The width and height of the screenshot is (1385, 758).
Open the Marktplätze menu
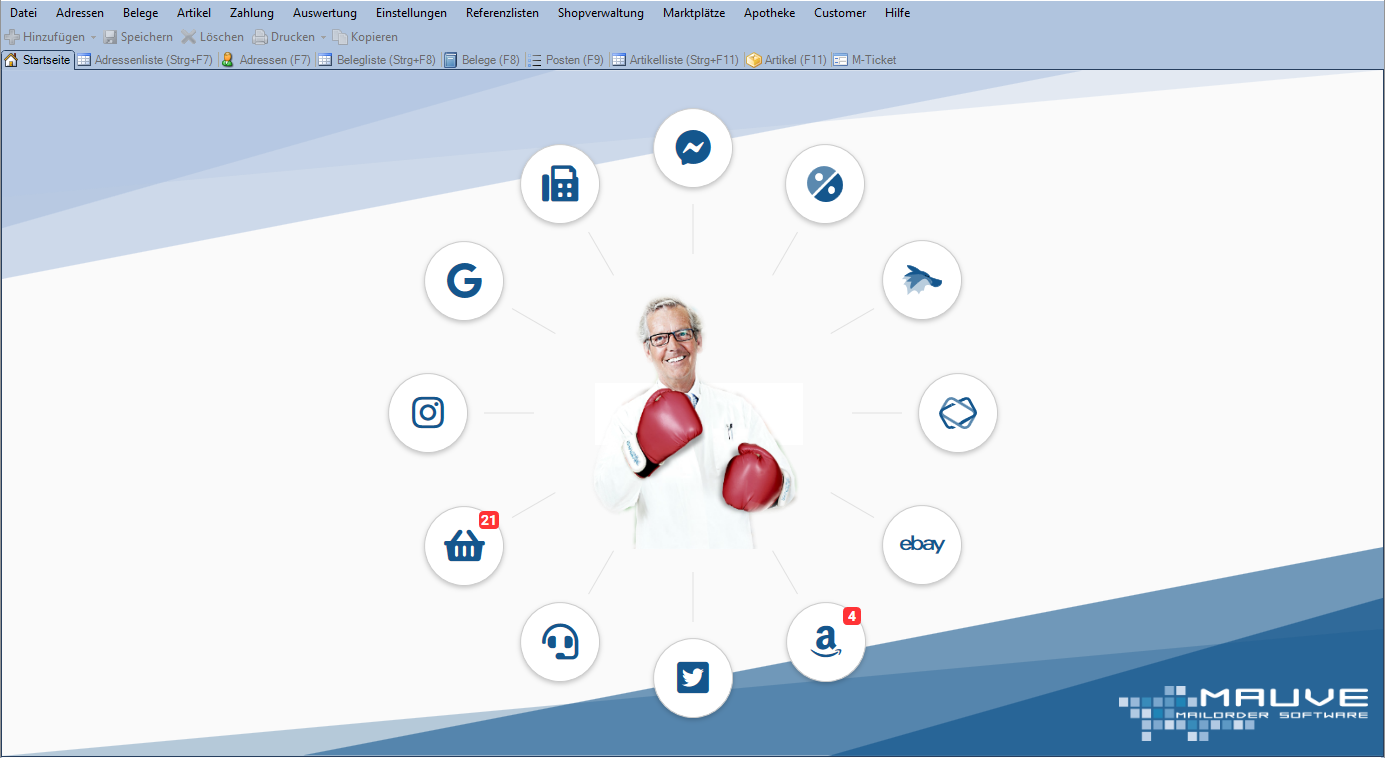click(693, 13)
